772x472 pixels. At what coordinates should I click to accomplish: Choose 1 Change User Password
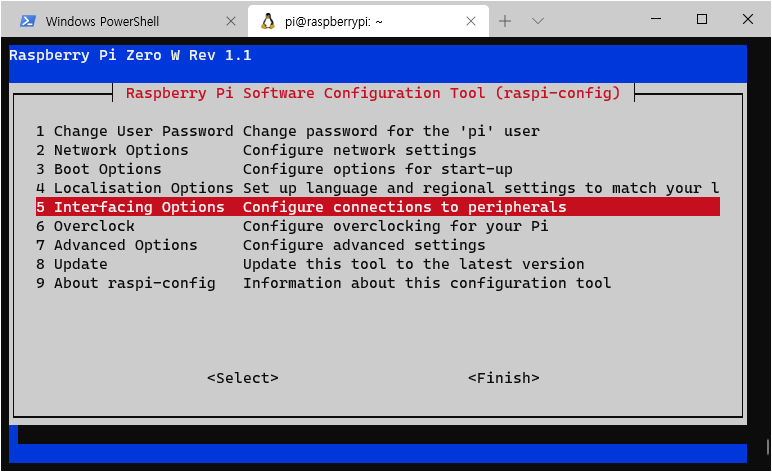pyautogui.click(x=378, y=131)
